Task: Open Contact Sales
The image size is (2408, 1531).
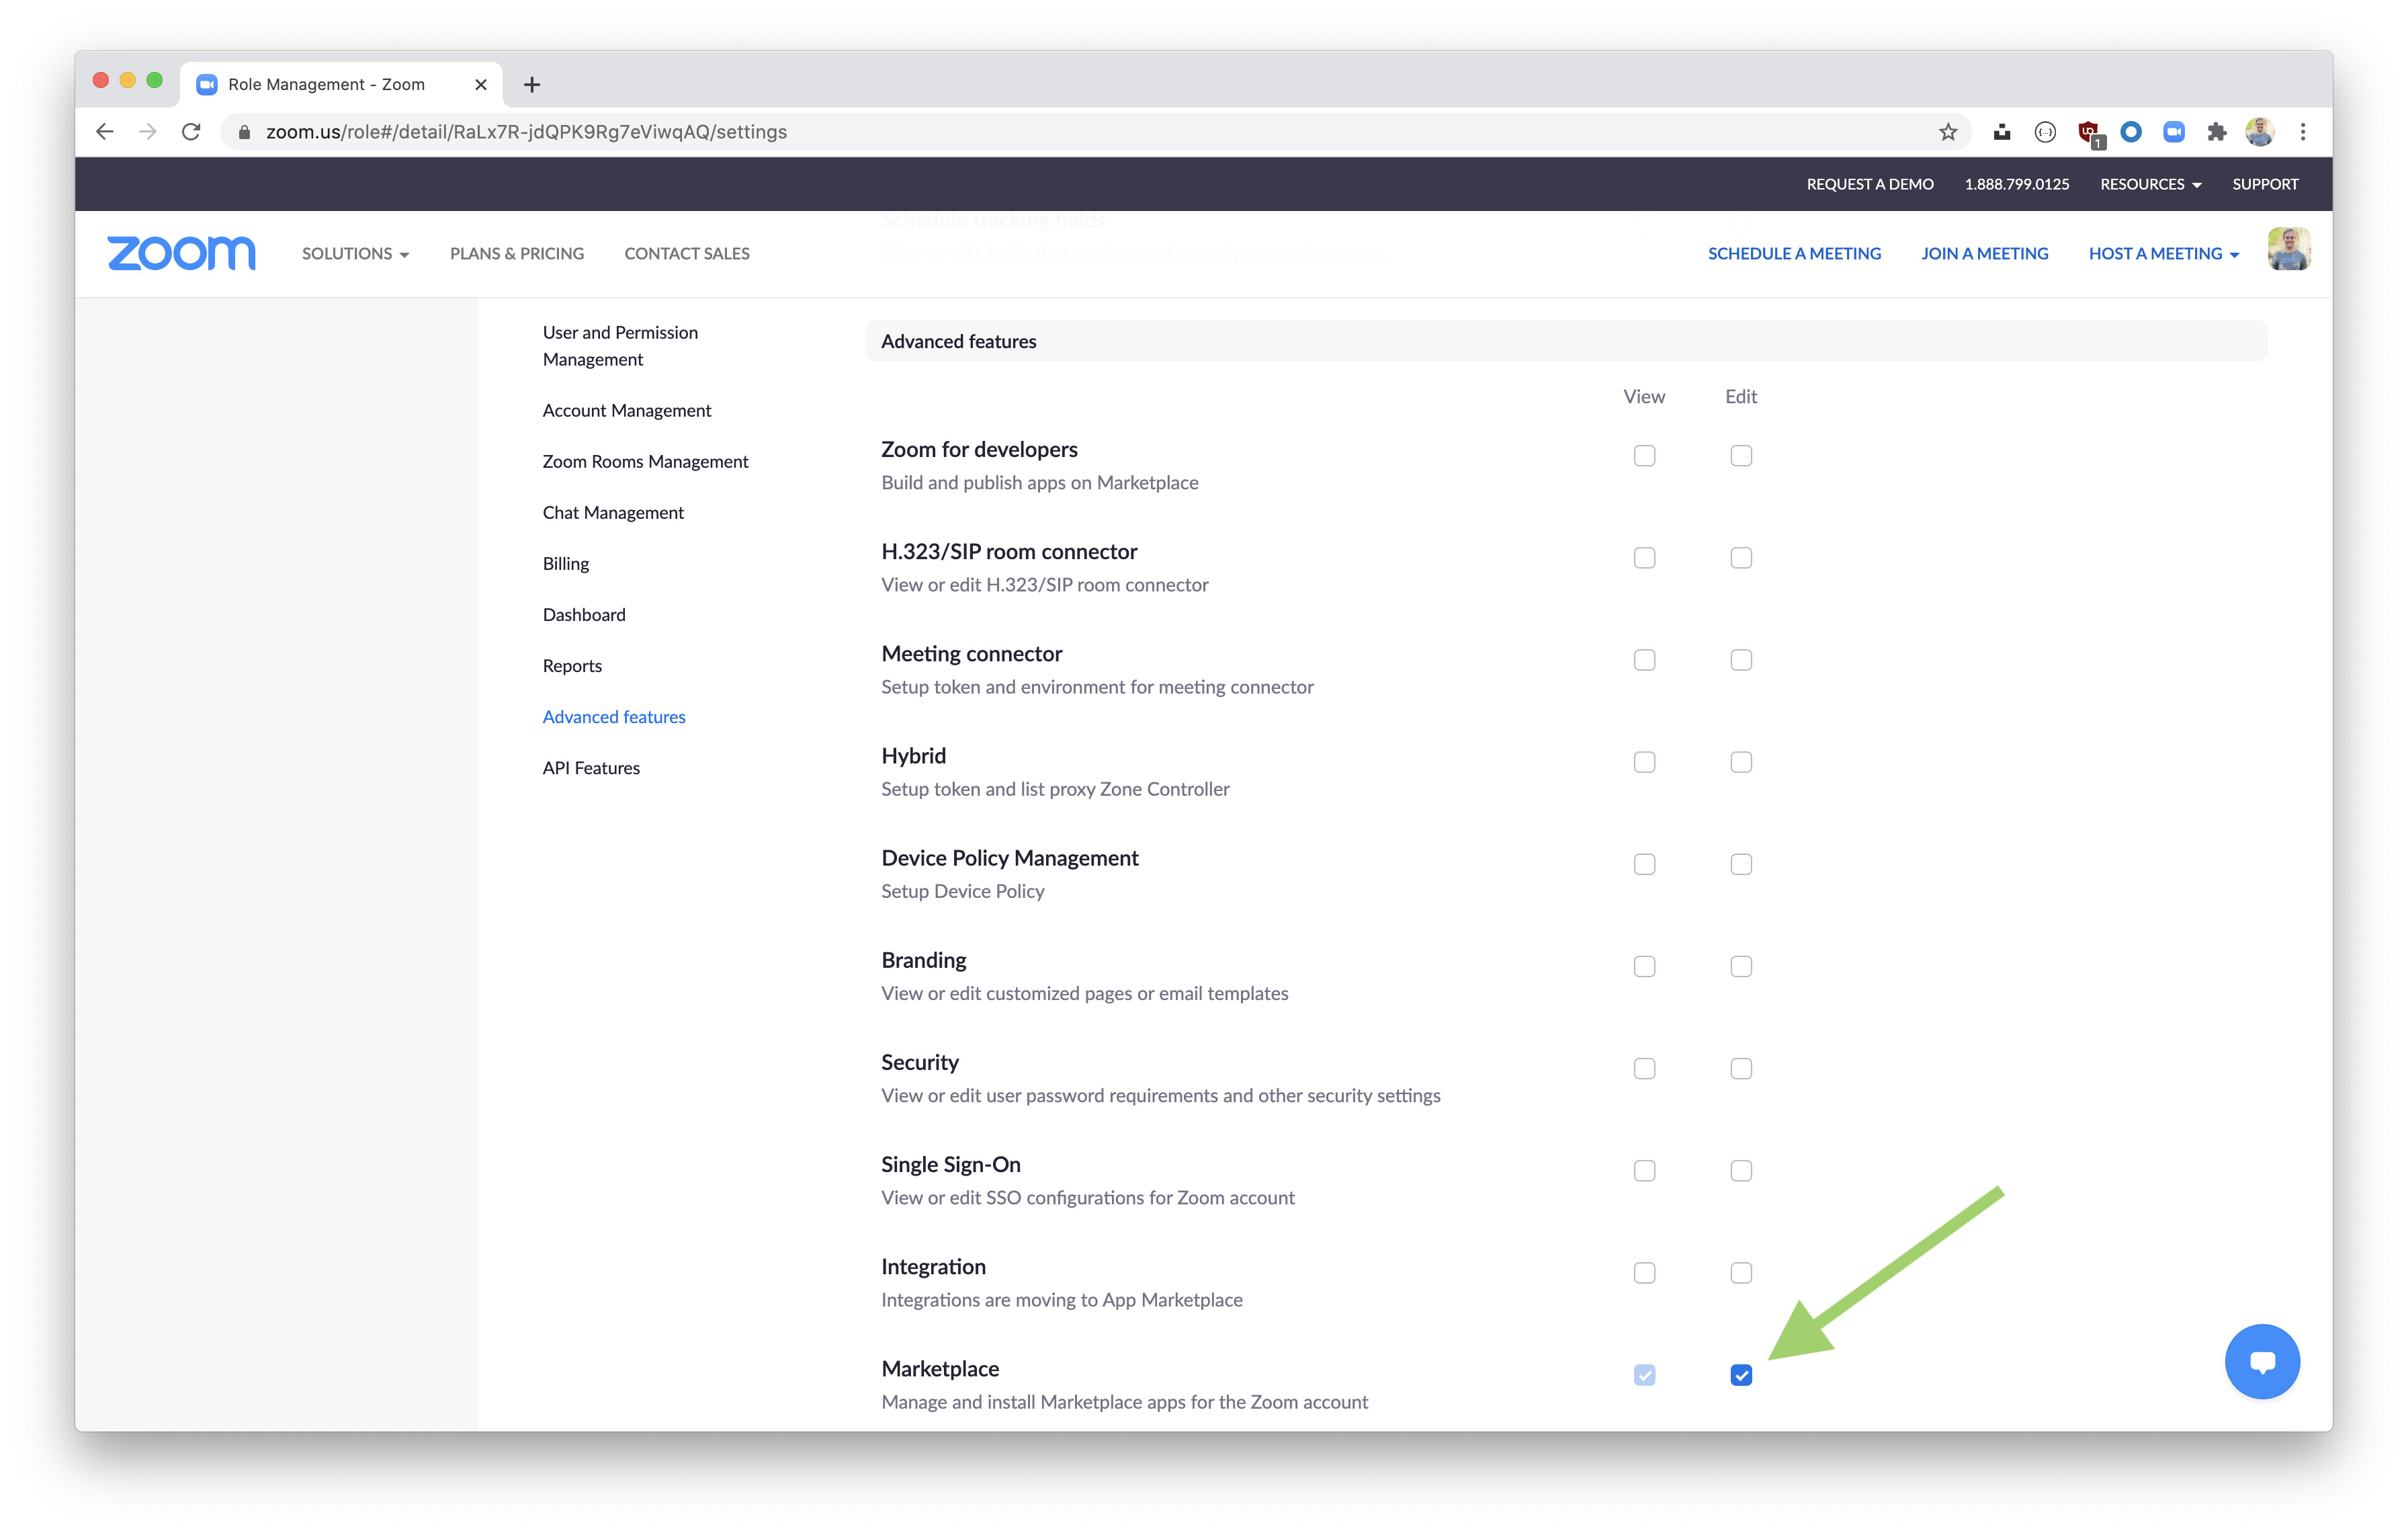Action: pos(687,254)
